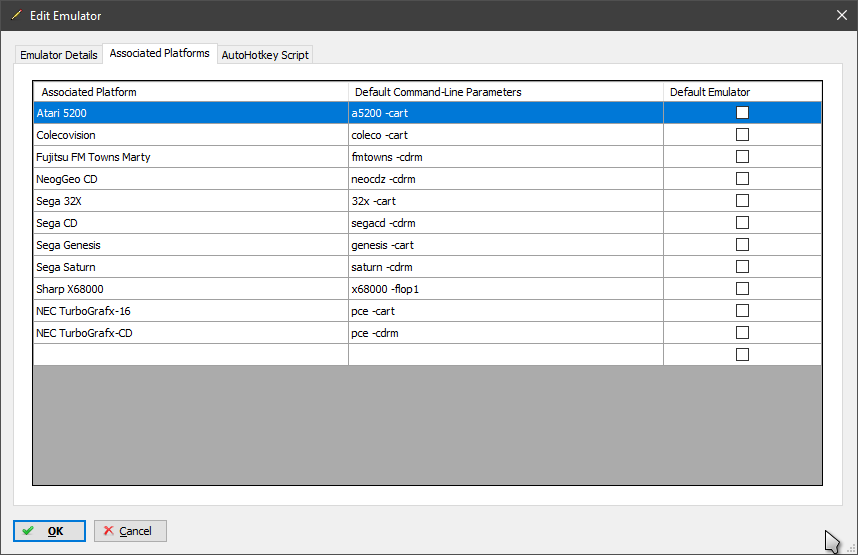Sort by Associated Platform column header
This screenshot has width=858, height=555.
click(x=190, y=92)
